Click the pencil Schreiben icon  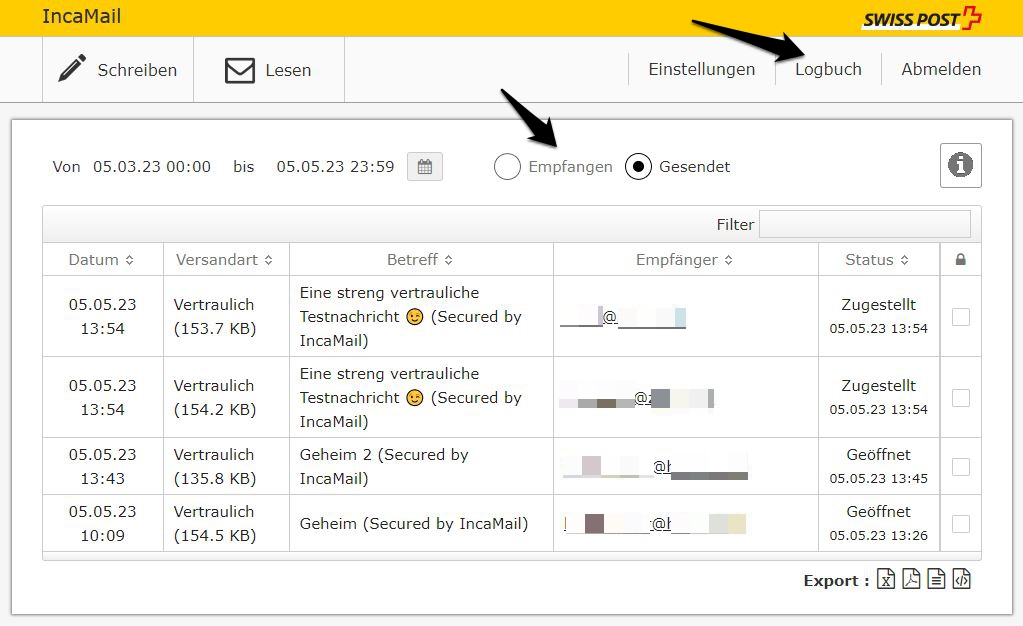point(72,68)
